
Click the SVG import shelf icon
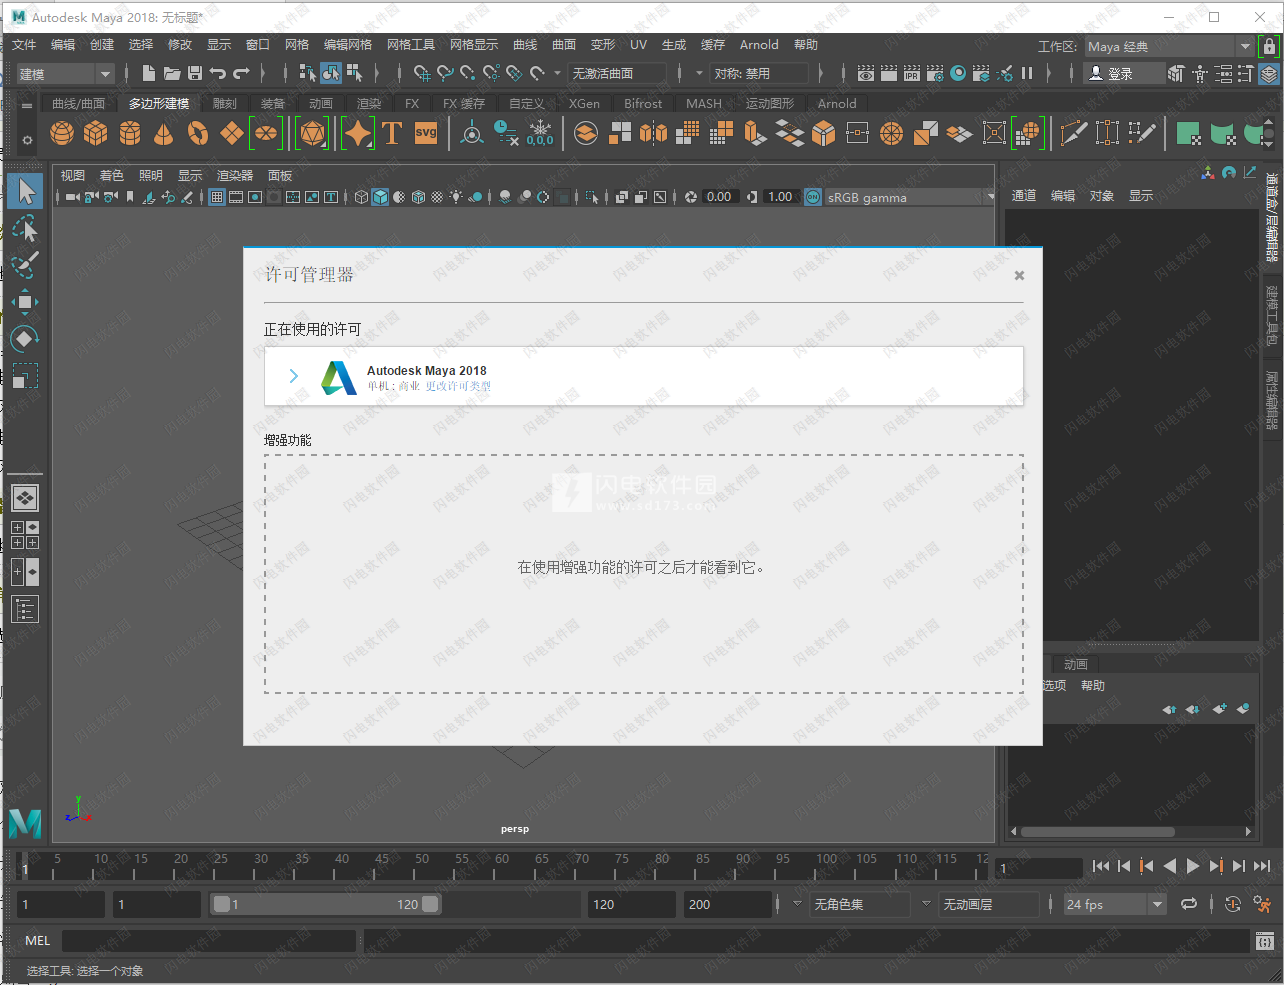coord(426,133)
